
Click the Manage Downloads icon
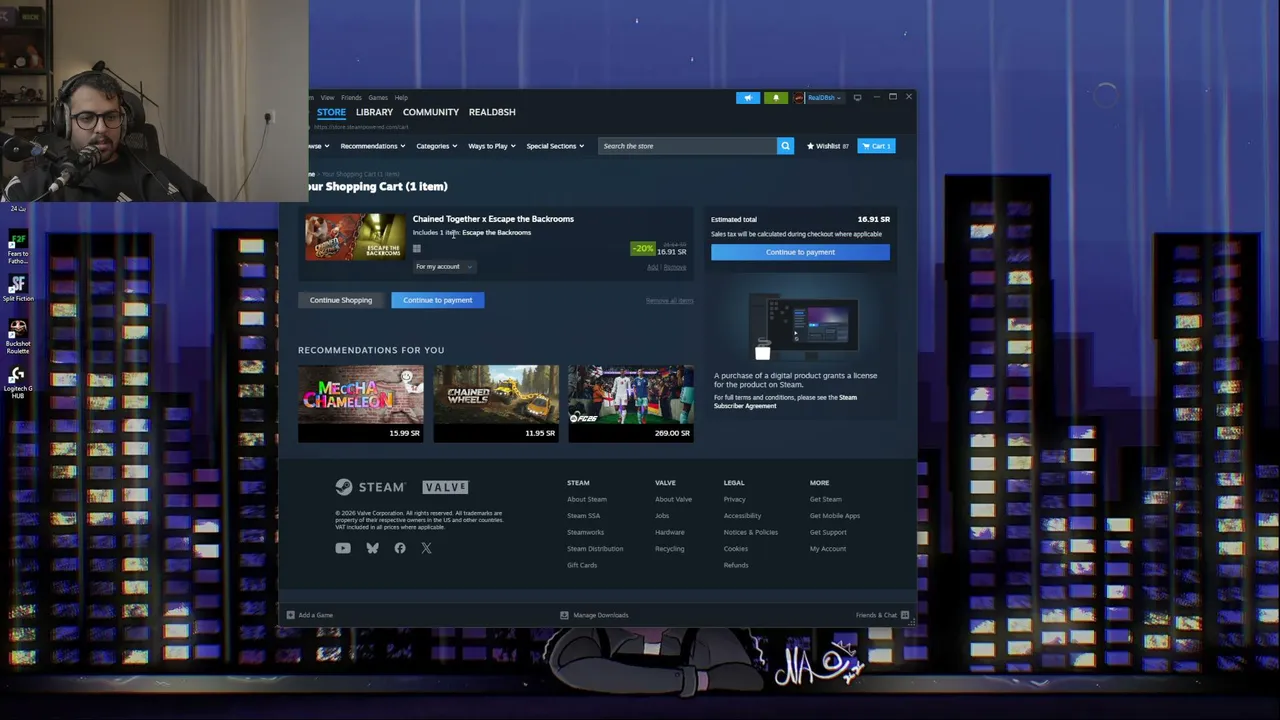(x=564, y=615)
